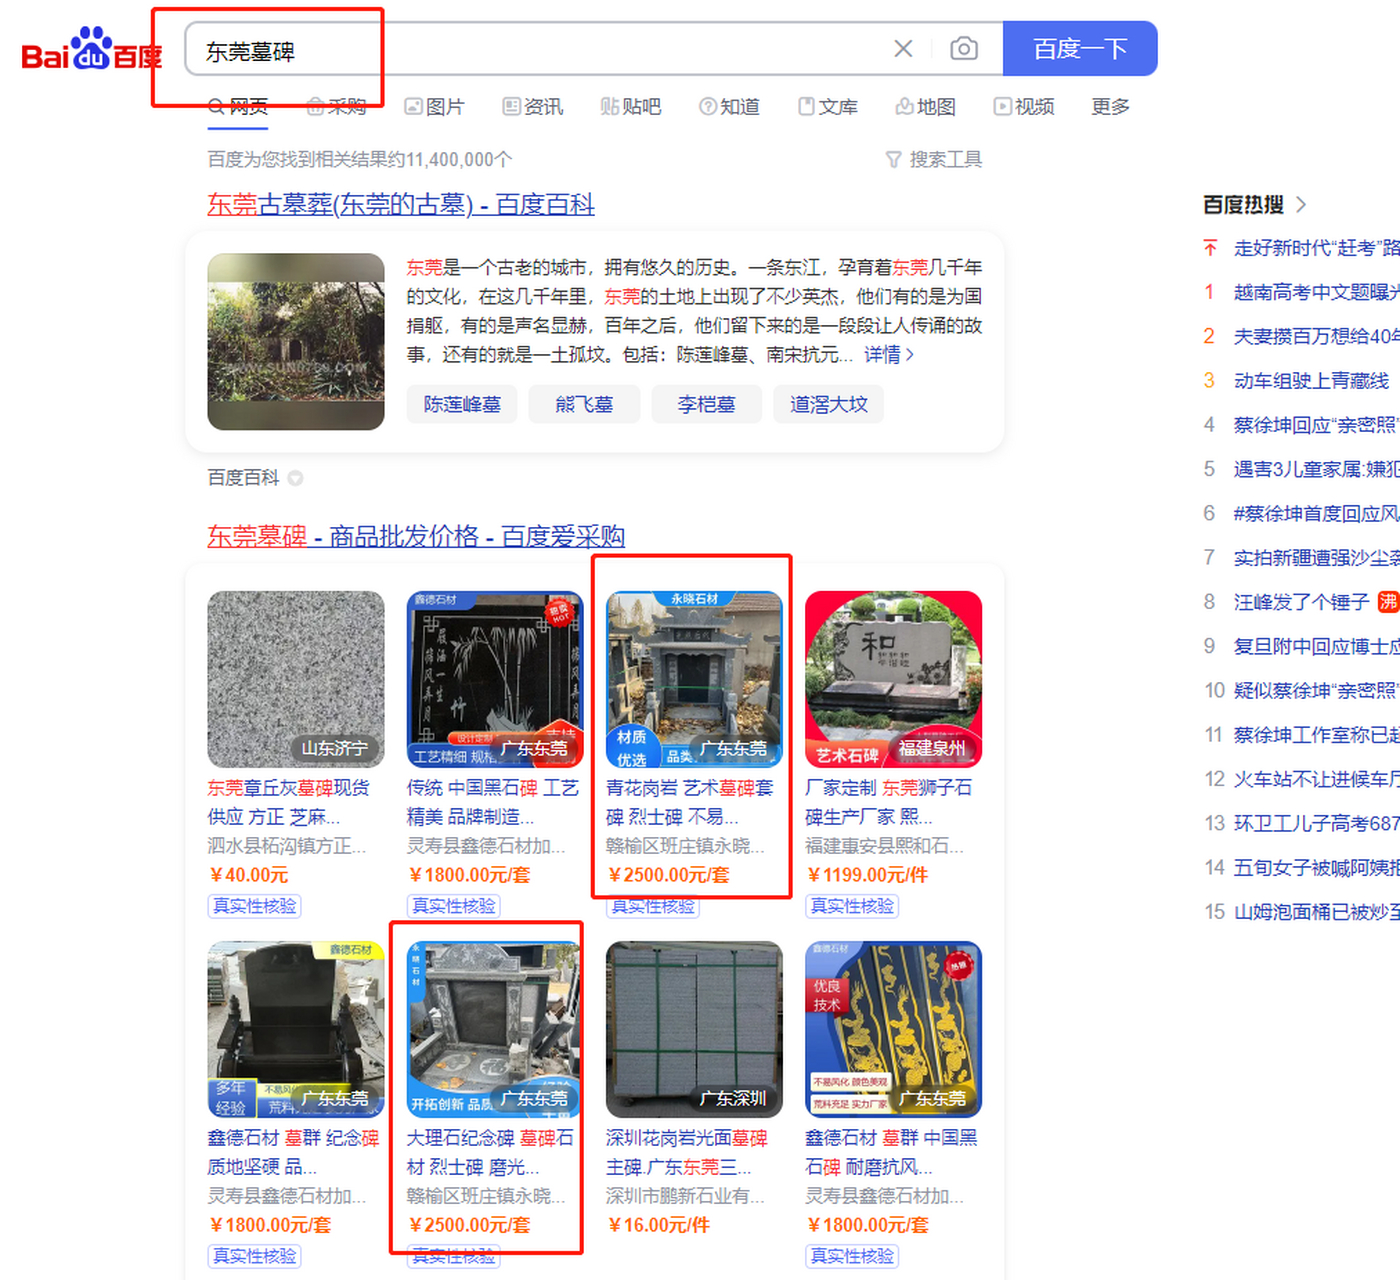This screenshot has height=1280, width=1400.
Task: Open 深圳花岗岩光面墓碑 product title
Action: (687, 1152)
